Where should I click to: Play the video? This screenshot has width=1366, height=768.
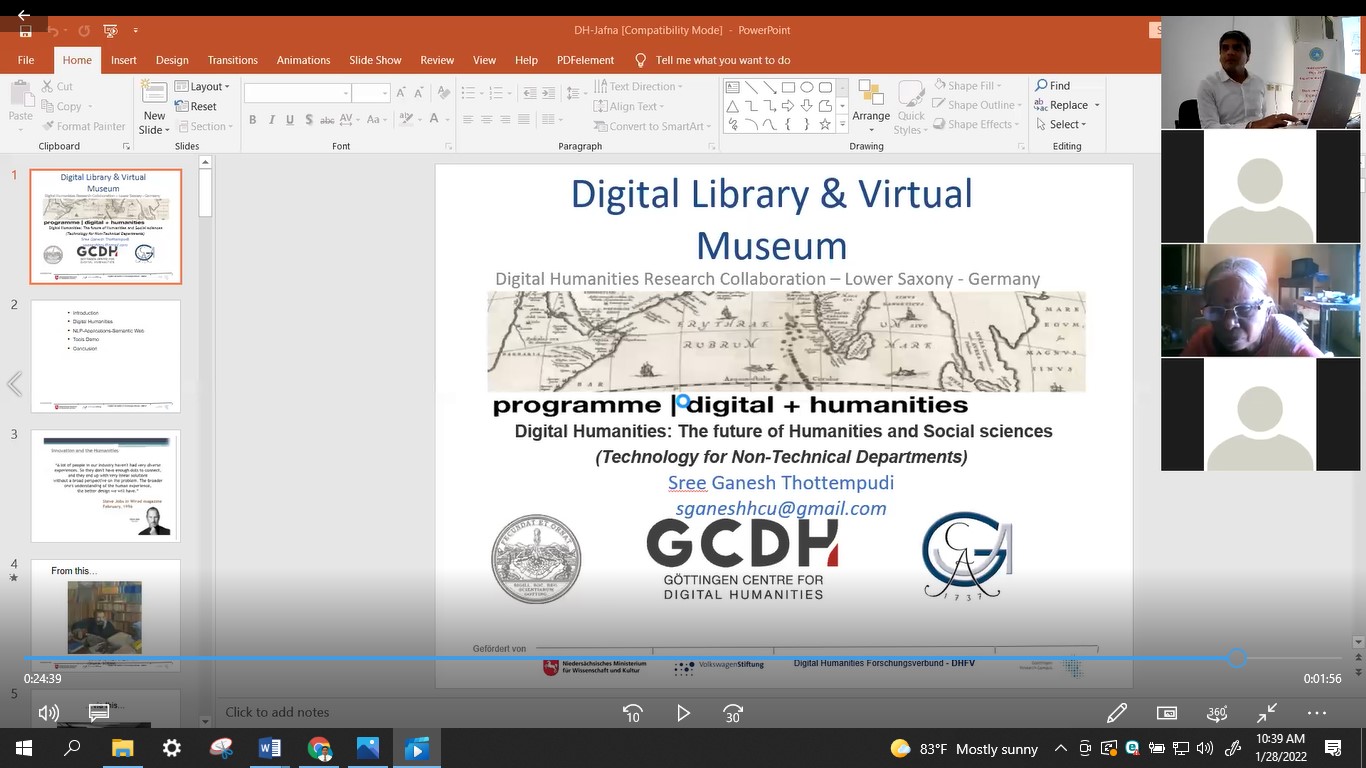pyautogui.click(x=684, y=713)
